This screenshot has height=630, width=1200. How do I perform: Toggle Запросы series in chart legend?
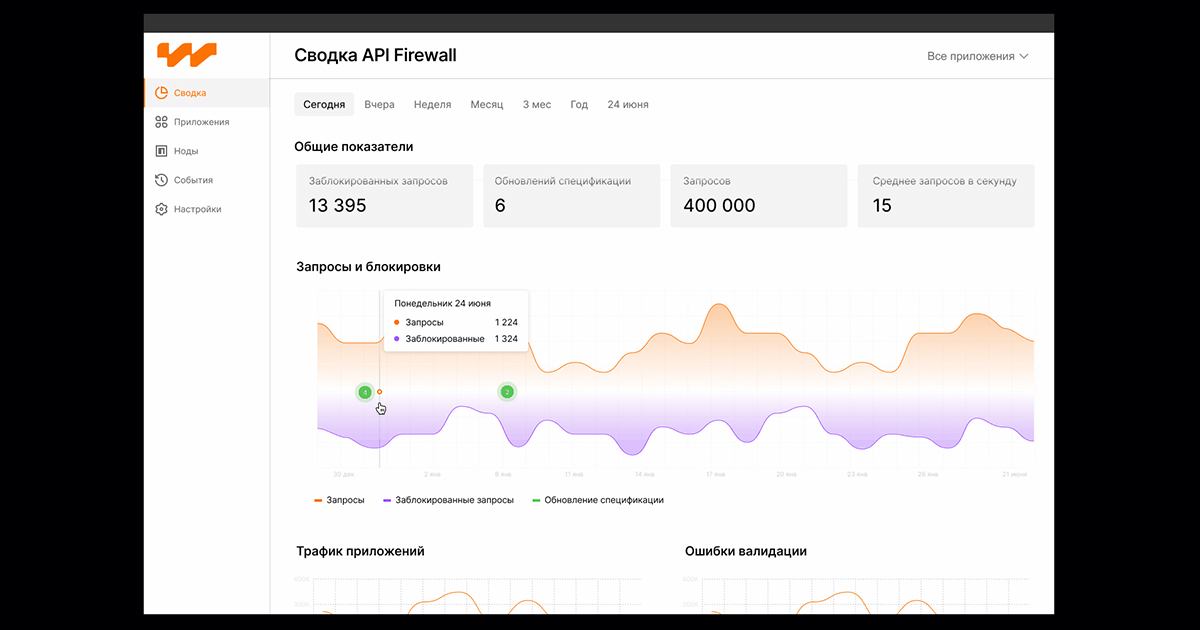(x=339, y=500)
